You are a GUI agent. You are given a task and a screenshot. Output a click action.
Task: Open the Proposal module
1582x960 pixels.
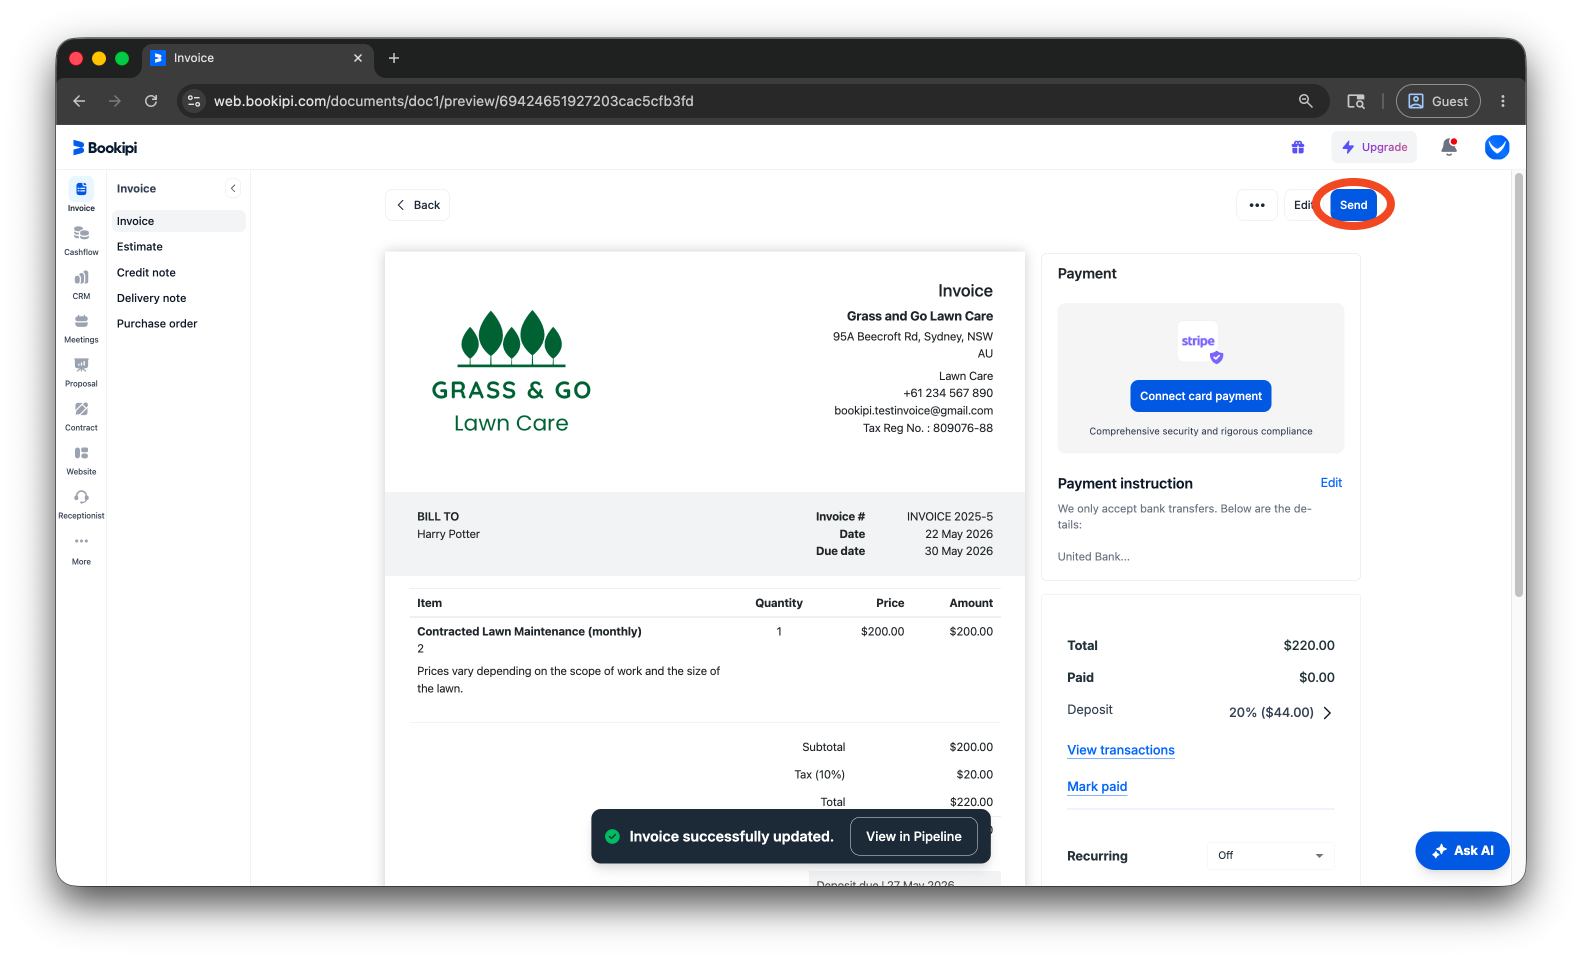[81, 372]
